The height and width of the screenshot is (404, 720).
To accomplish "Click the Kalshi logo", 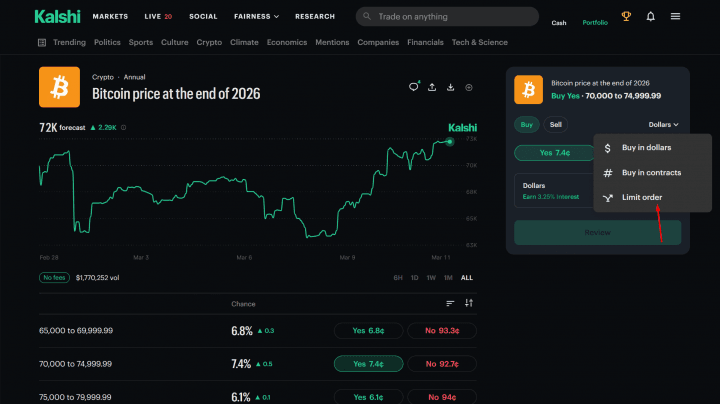I will point(56,17).
